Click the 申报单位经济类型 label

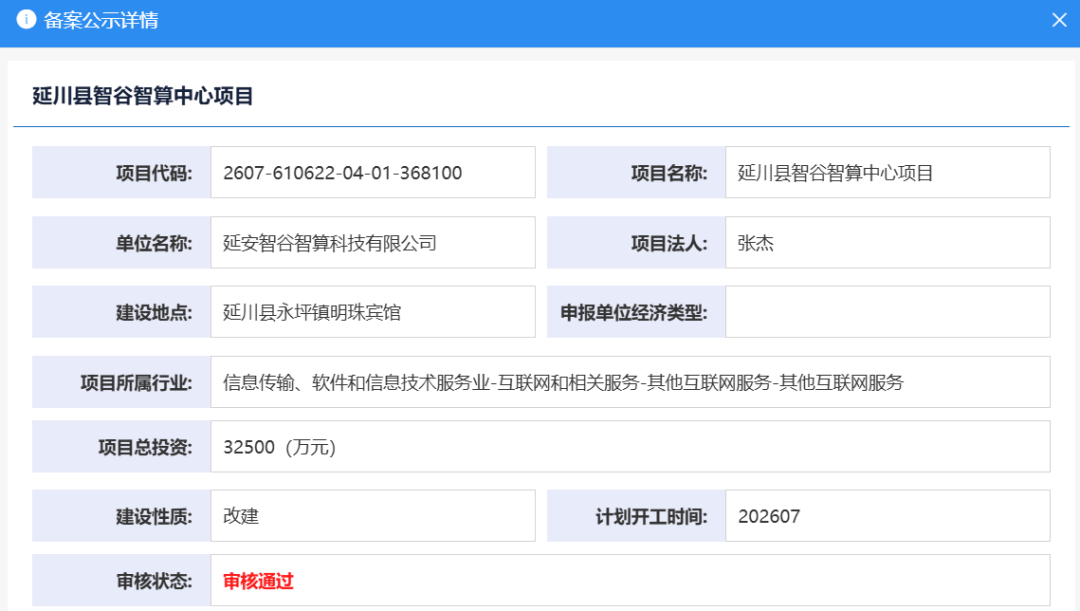(634, 313)
